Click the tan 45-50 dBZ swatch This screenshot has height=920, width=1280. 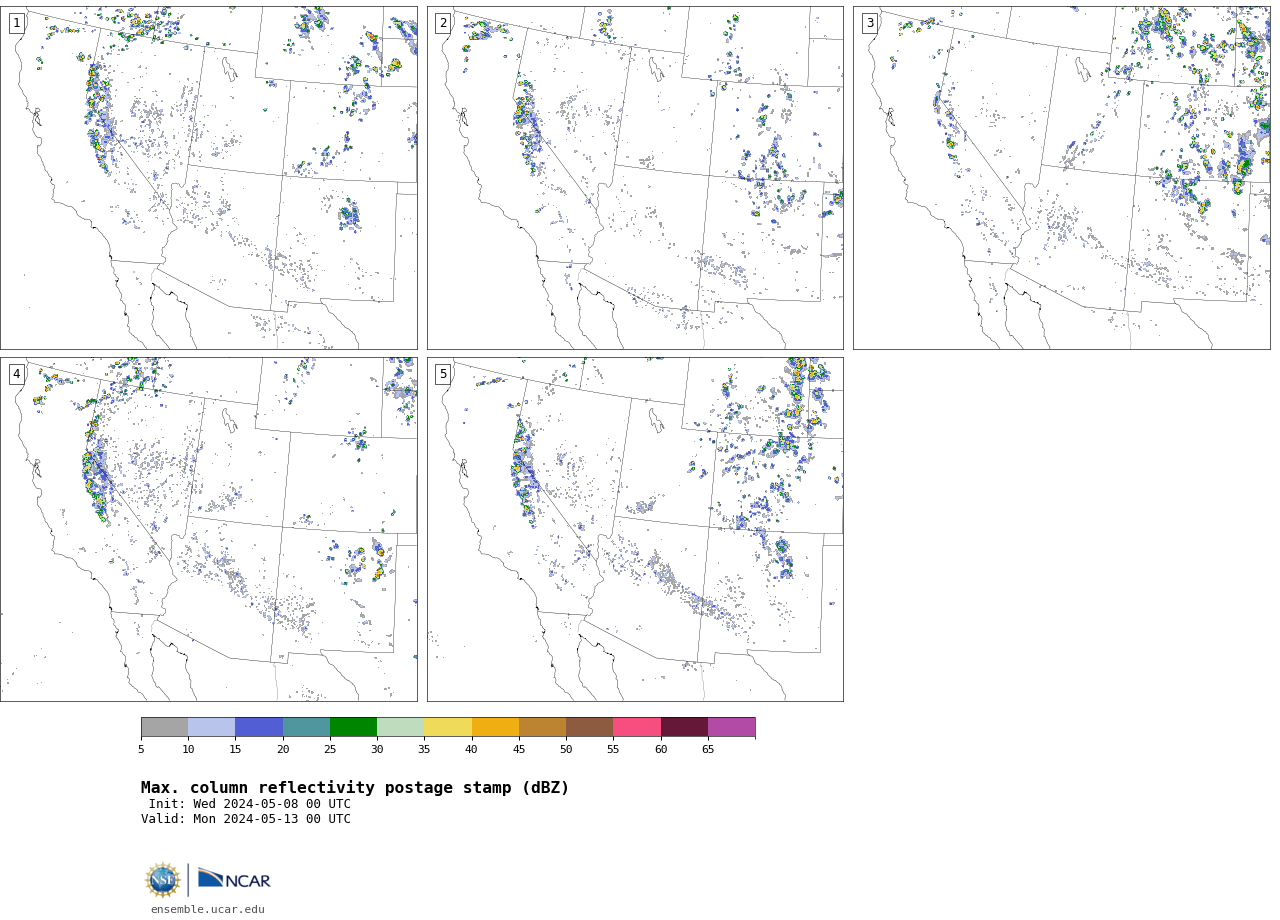point(542,727)
